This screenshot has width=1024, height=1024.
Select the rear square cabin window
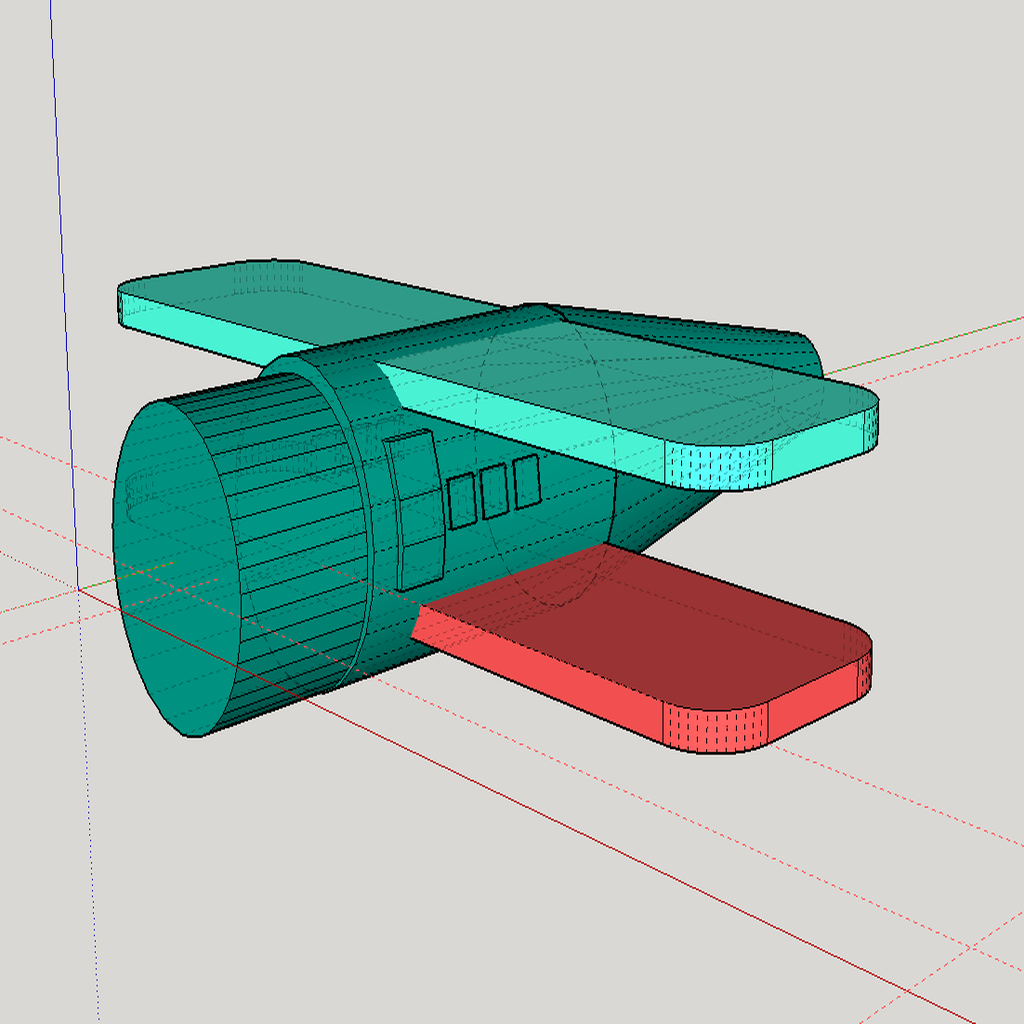[x=524, y=480]
